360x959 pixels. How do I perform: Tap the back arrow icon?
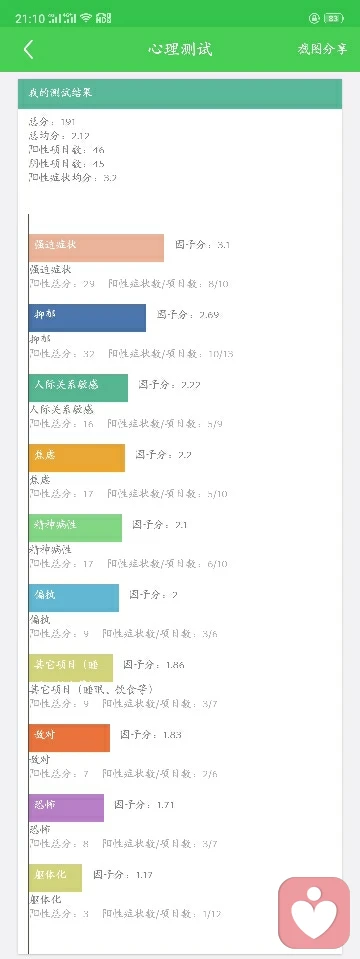(x=28, y=50)
